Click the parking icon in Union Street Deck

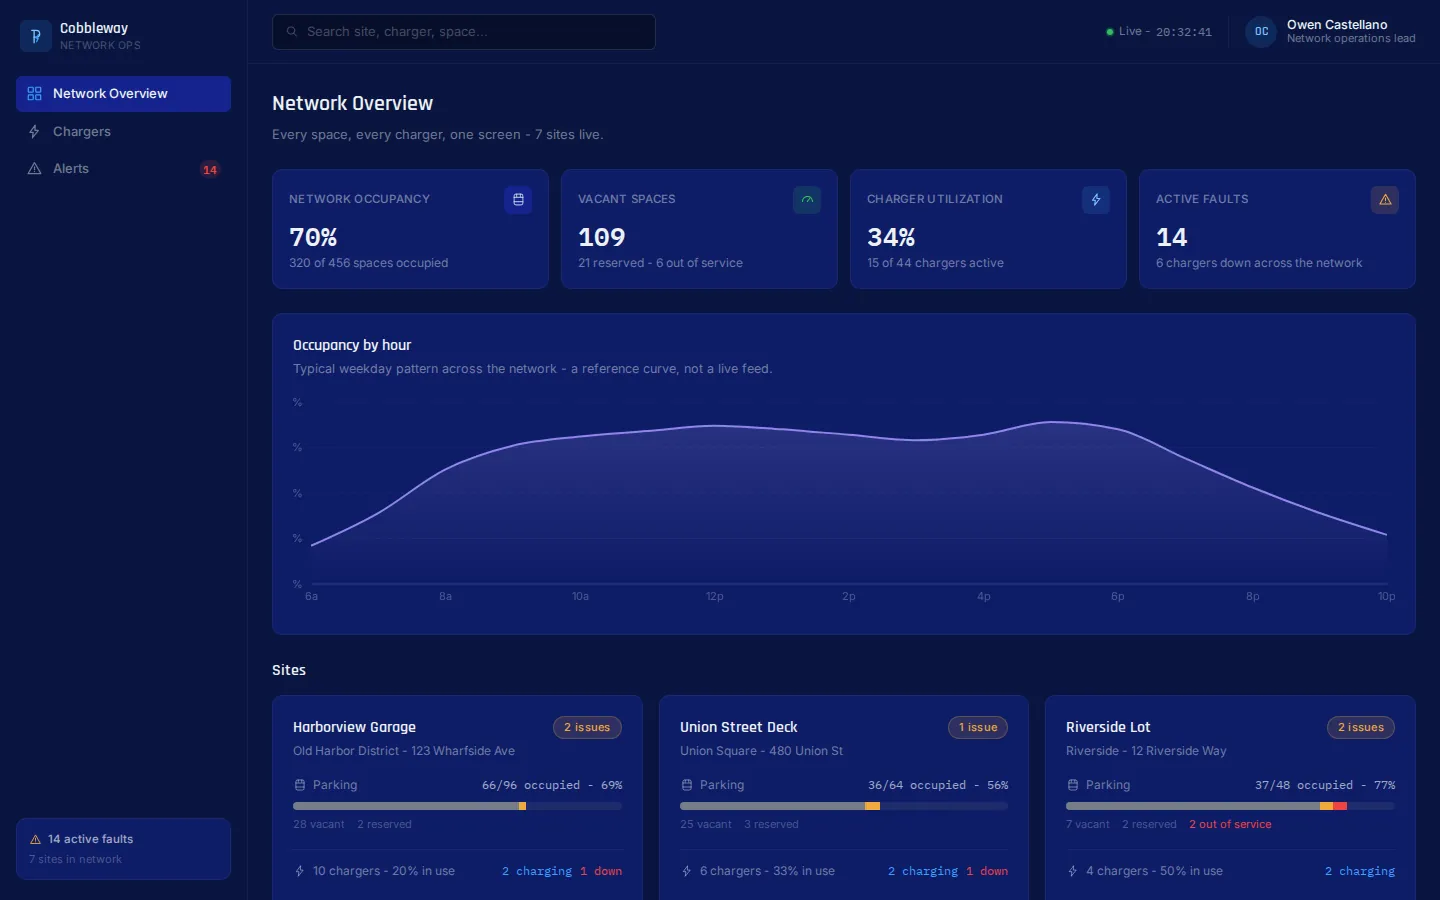coord(687,785)
